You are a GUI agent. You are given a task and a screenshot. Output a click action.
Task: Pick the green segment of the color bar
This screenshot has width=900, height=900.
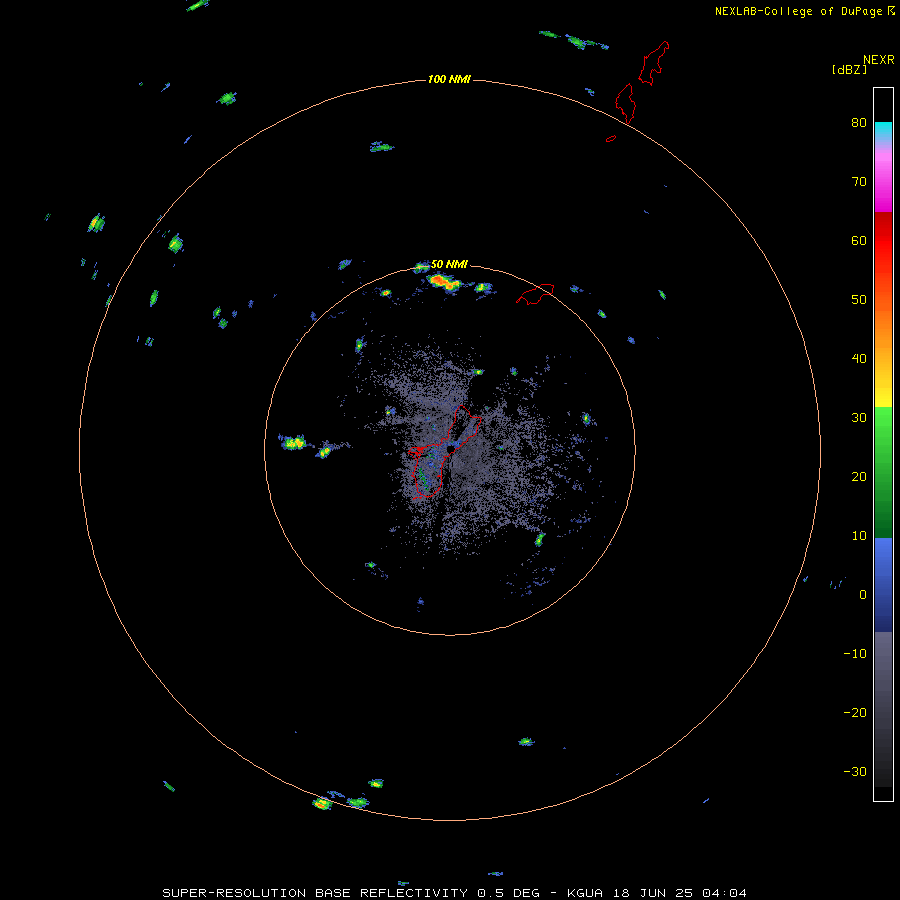(x=883, y=472)
